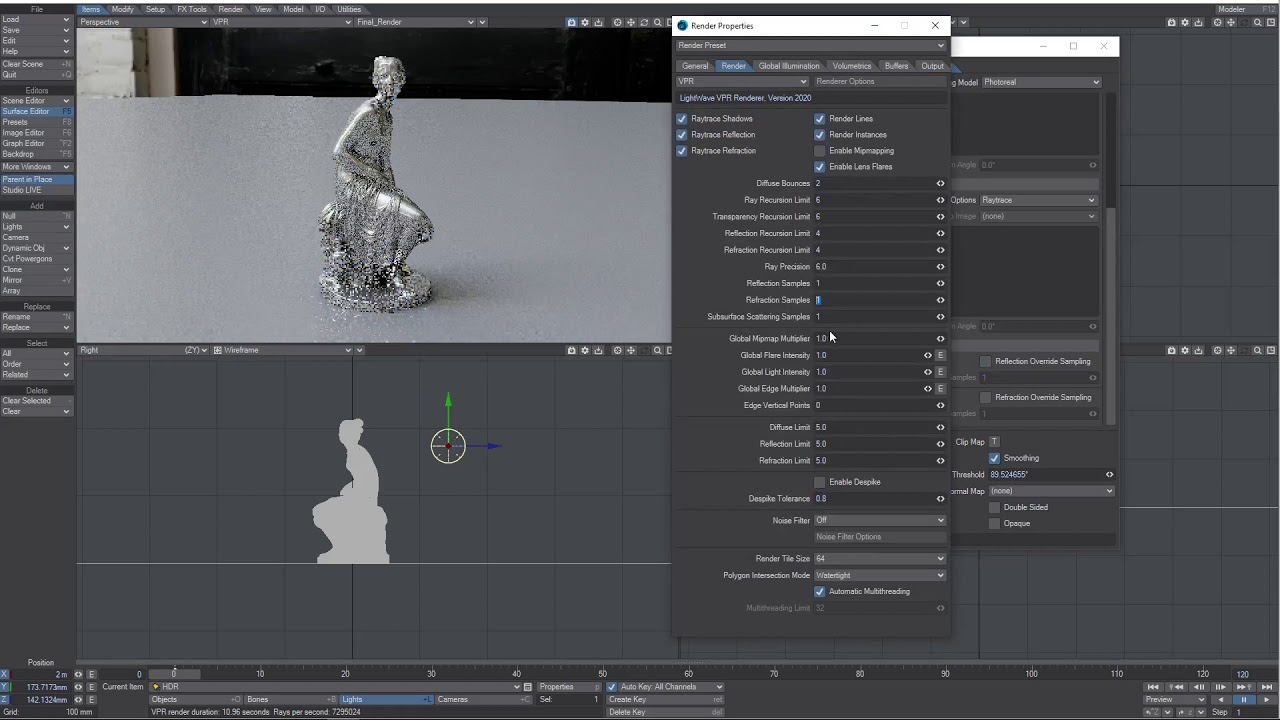1280x720 pixels.
Task: Toggle Smoothing checkbox in Surface Editor
Action: coord(994,458)
